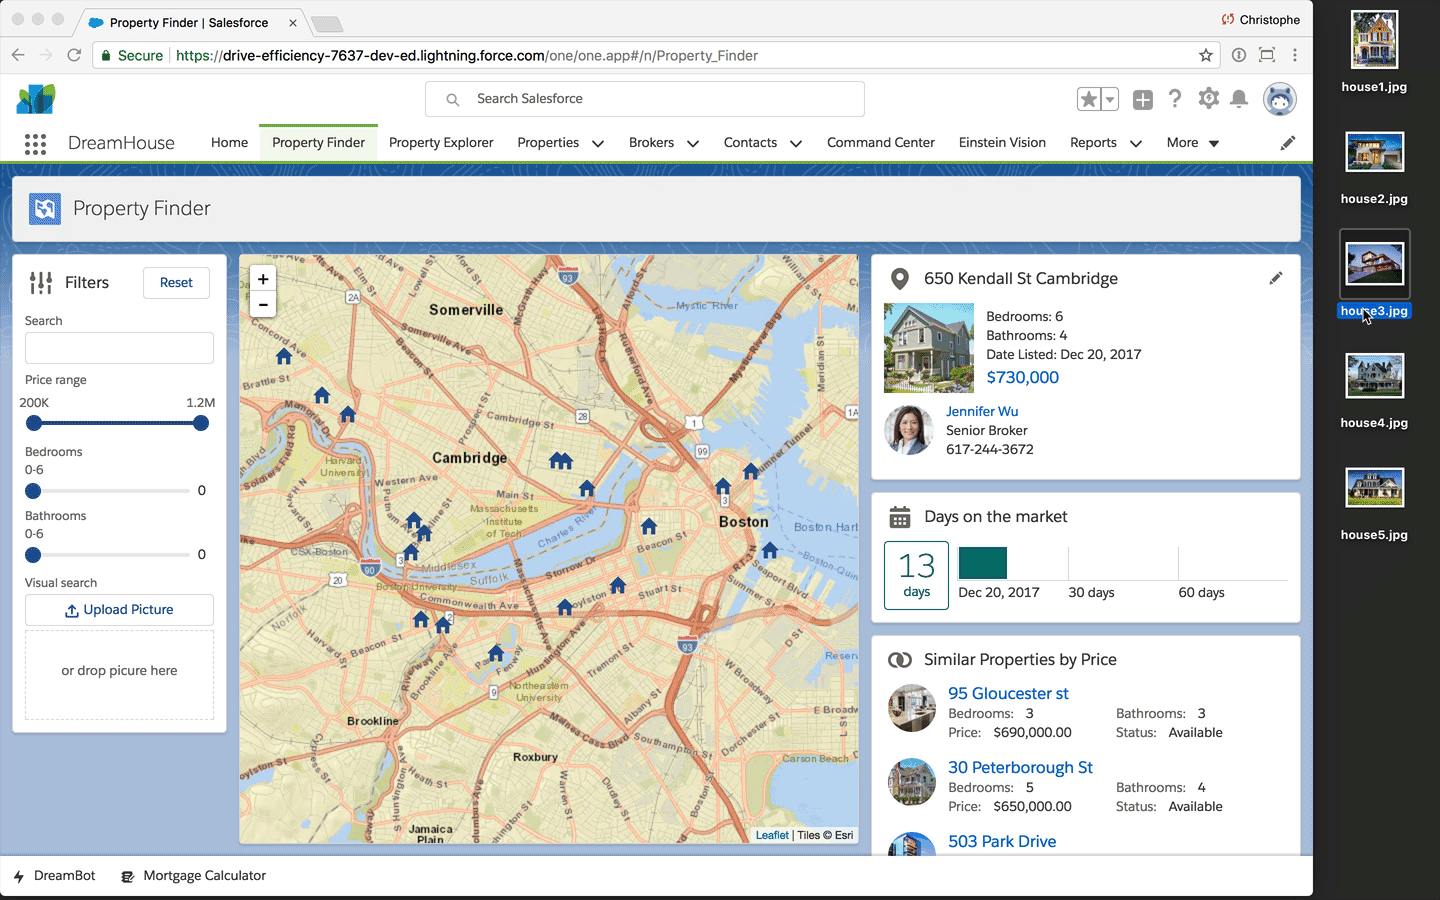Click the Bedrooms slider handle
The width and height of the screenshot is (1440, 900).
click(x=33, y=491)
